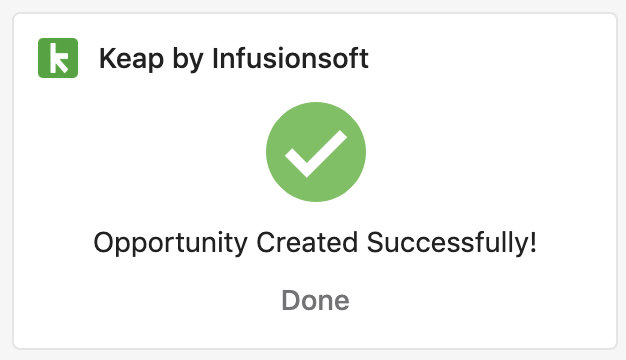Screen dimensions: 626x360
Task: Click the word Keap in title
Action: [131, 59]
